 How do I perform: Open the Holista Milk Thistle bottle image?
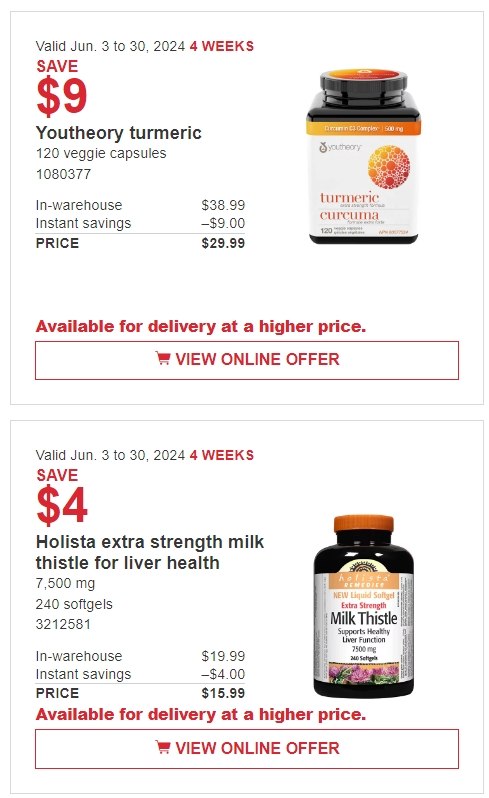click(x=363, y=606)
